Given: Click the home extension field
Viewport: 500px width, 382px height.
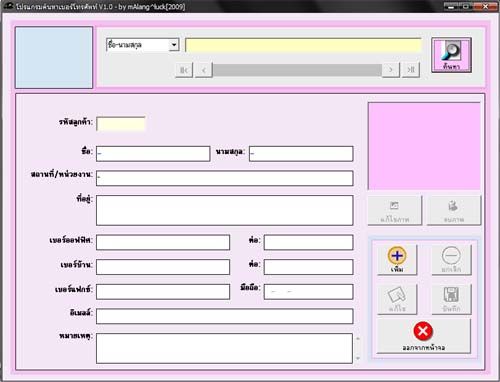Looking at the screenshot, I should click(309, 267).
